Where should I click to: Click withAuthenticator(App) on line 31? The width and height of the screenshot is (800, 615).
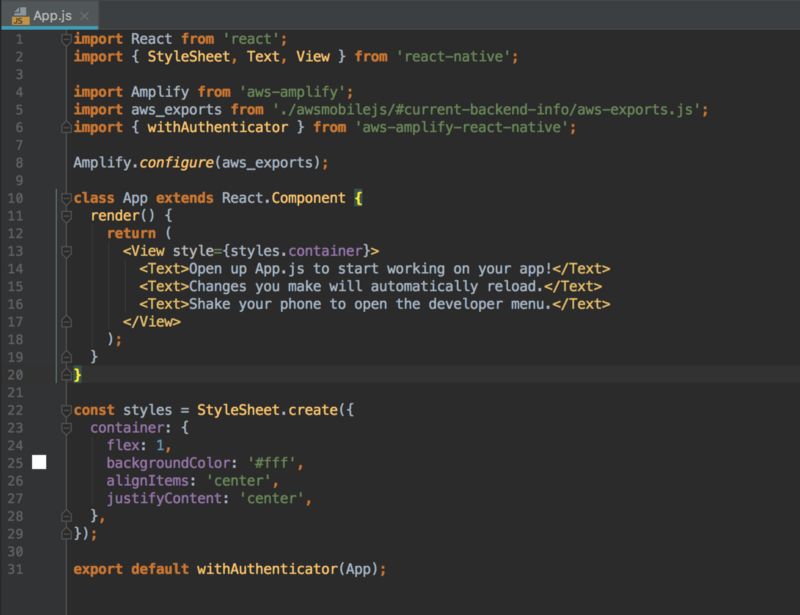[x=288, y=569]
